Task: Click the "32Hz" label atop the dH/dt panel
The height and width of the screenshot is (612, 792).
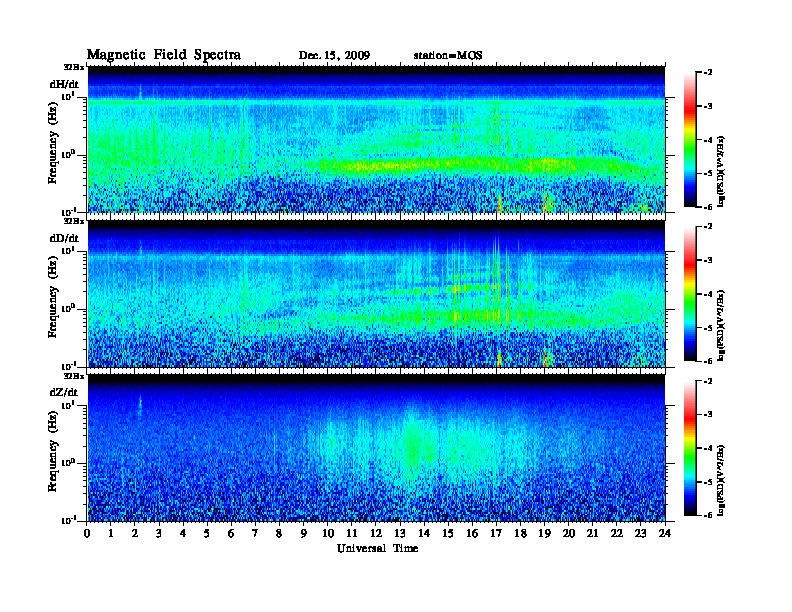Action: pyautogui.click(x=74, y=67)
